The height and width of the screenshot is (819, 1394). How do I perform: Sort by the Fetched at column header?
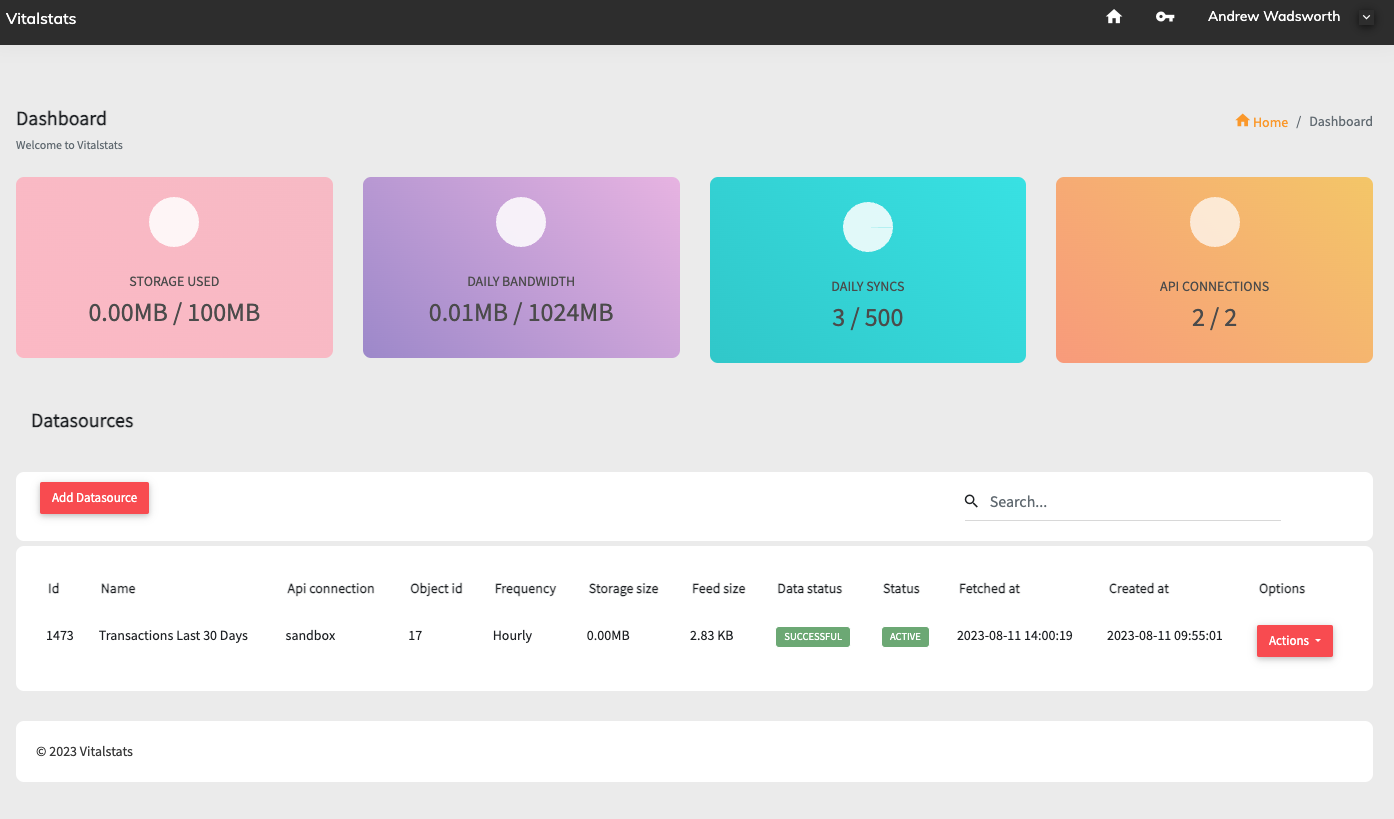[x=989, y=589]
